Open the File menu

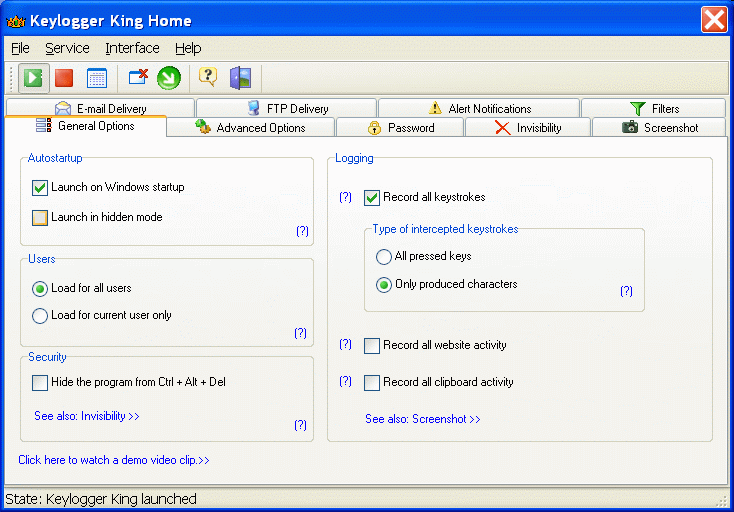click(20, 48)
